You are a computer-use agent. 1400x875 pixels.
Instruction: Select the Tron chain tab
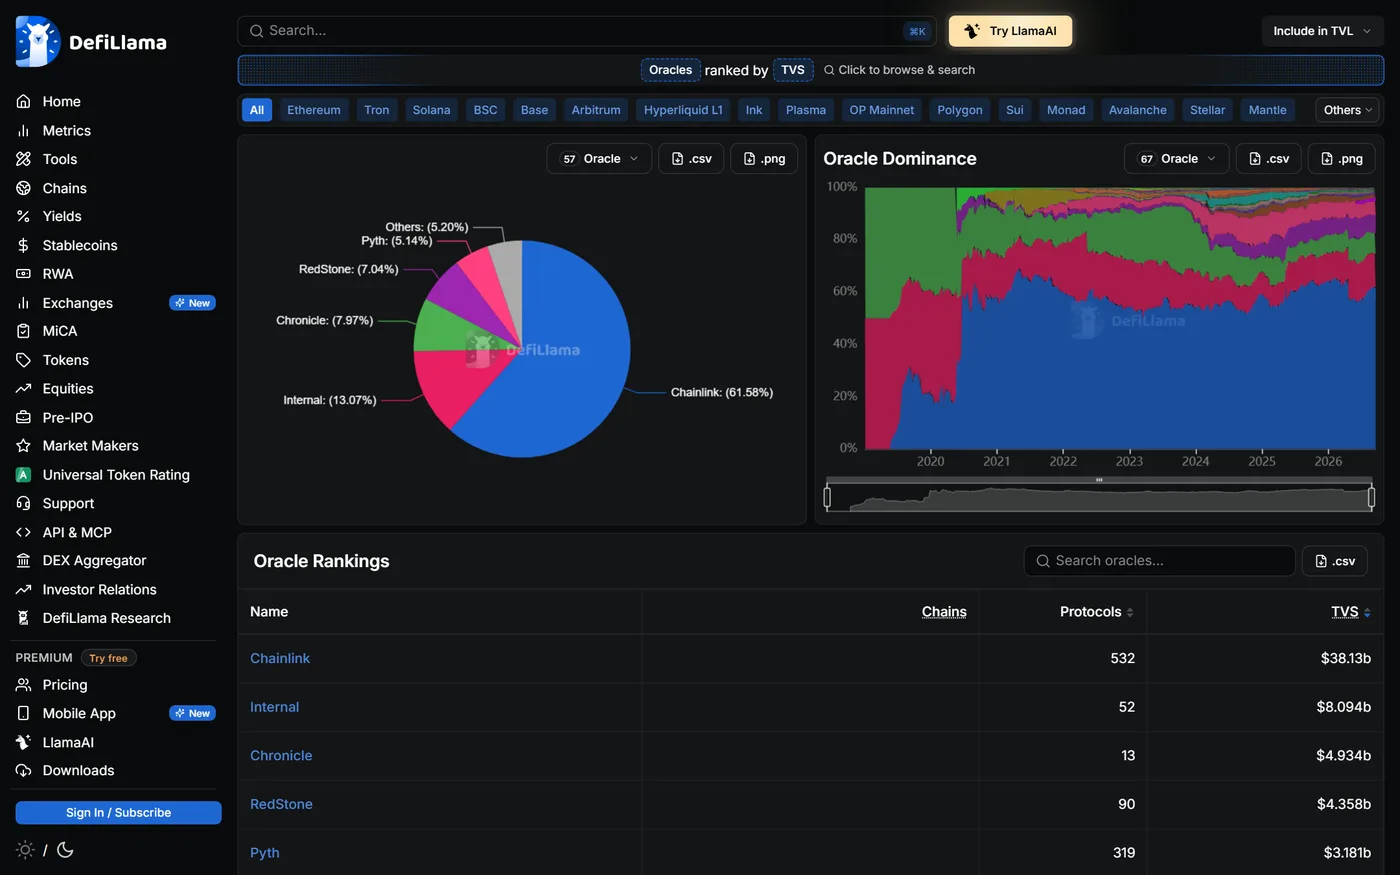click(377, 110)
